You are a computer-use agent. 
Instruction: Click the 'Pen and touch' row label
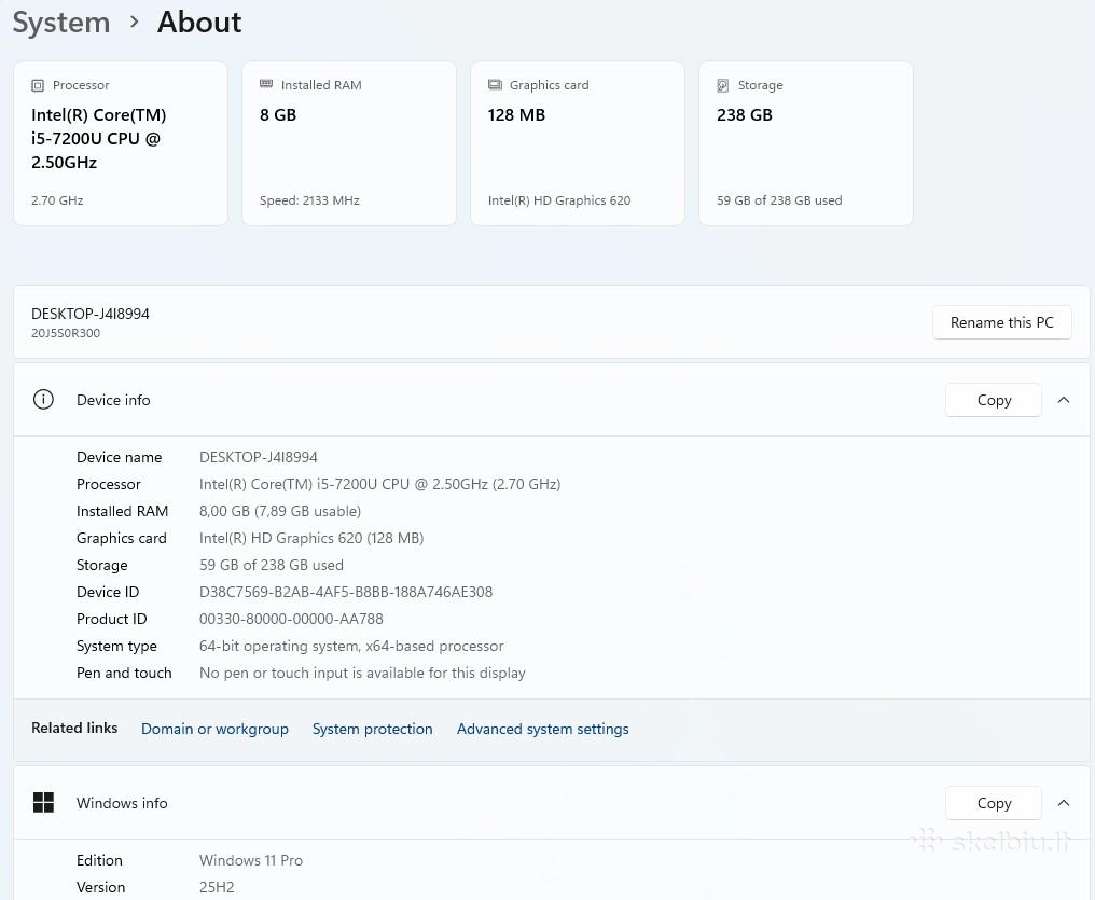pyautogui.click(x=124, y=673)
